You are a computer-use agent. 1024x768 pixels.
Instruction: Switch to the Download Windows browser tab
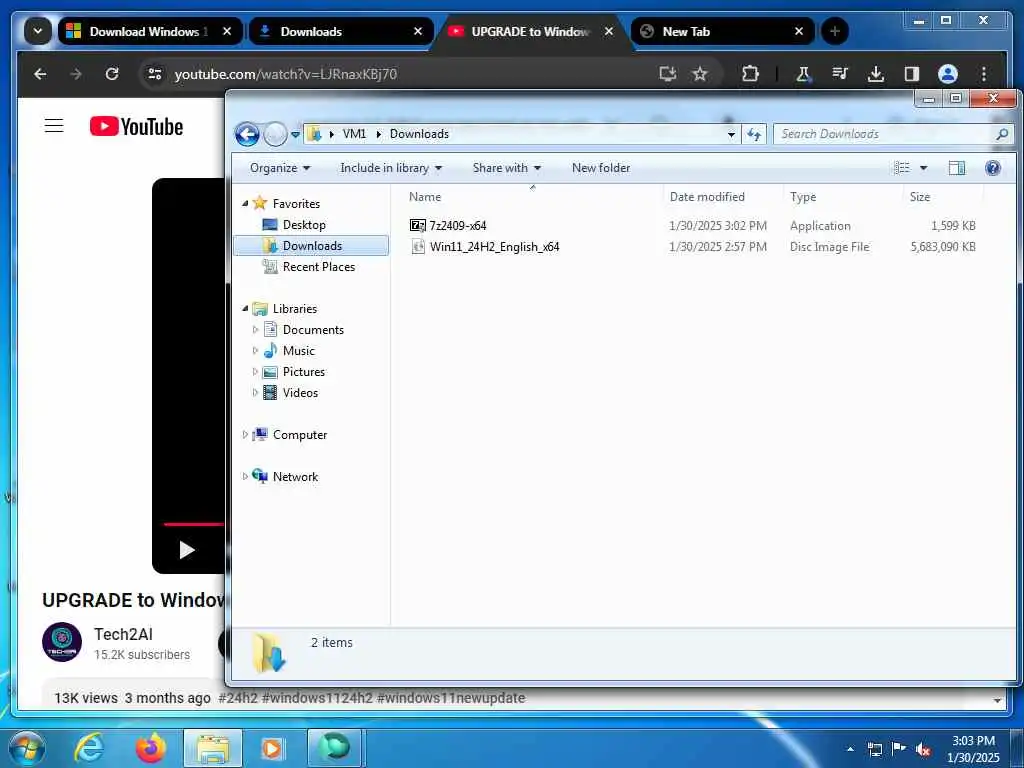[x=150, y=31]
